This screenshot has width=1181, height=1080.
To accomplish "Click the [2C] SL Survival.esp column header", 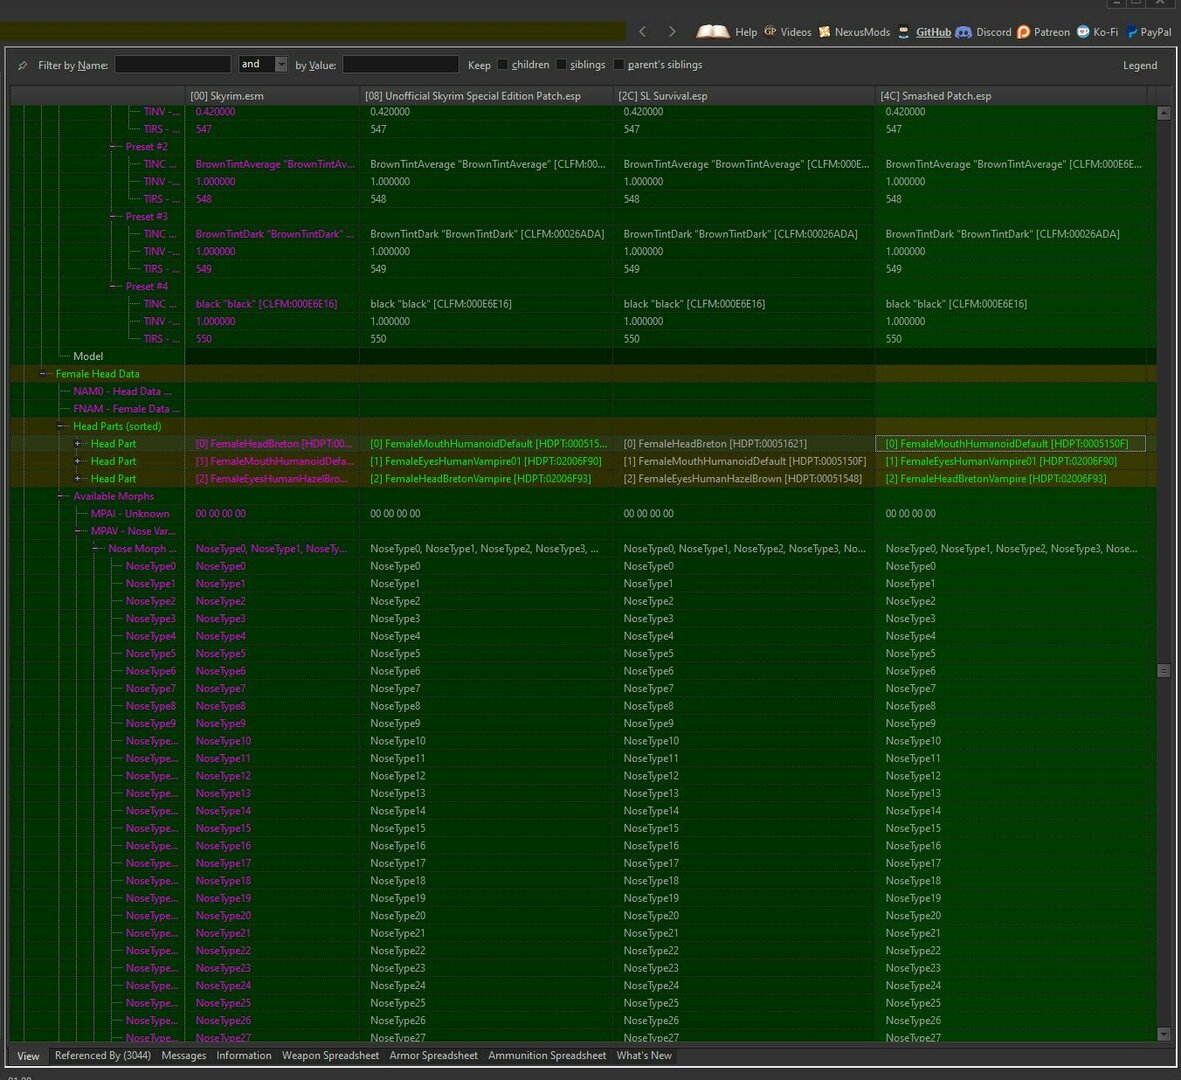I will [743, 96].
